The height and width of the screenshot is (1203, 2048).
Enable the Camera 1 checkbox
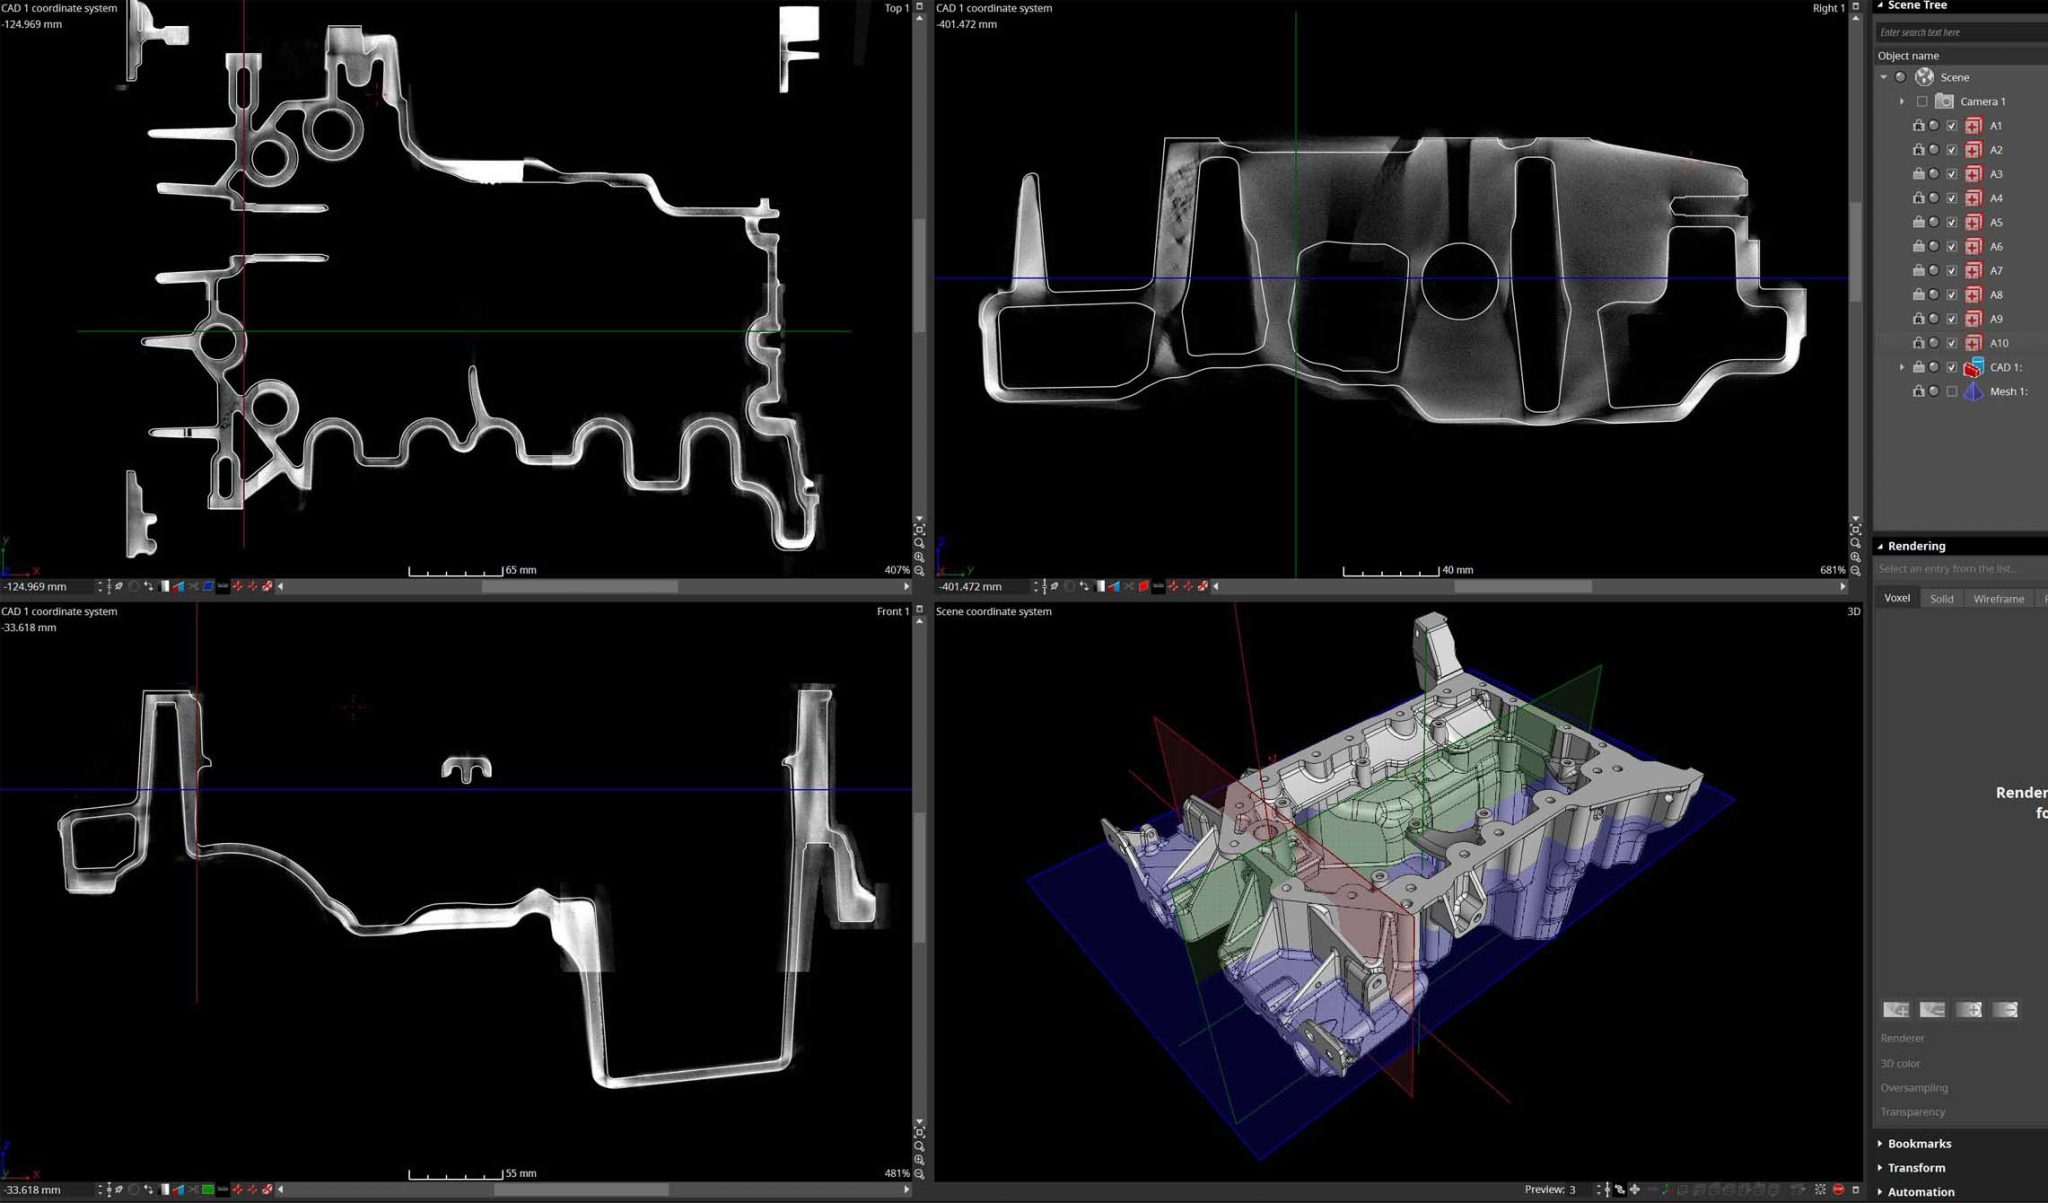(x=1922, y=101)
